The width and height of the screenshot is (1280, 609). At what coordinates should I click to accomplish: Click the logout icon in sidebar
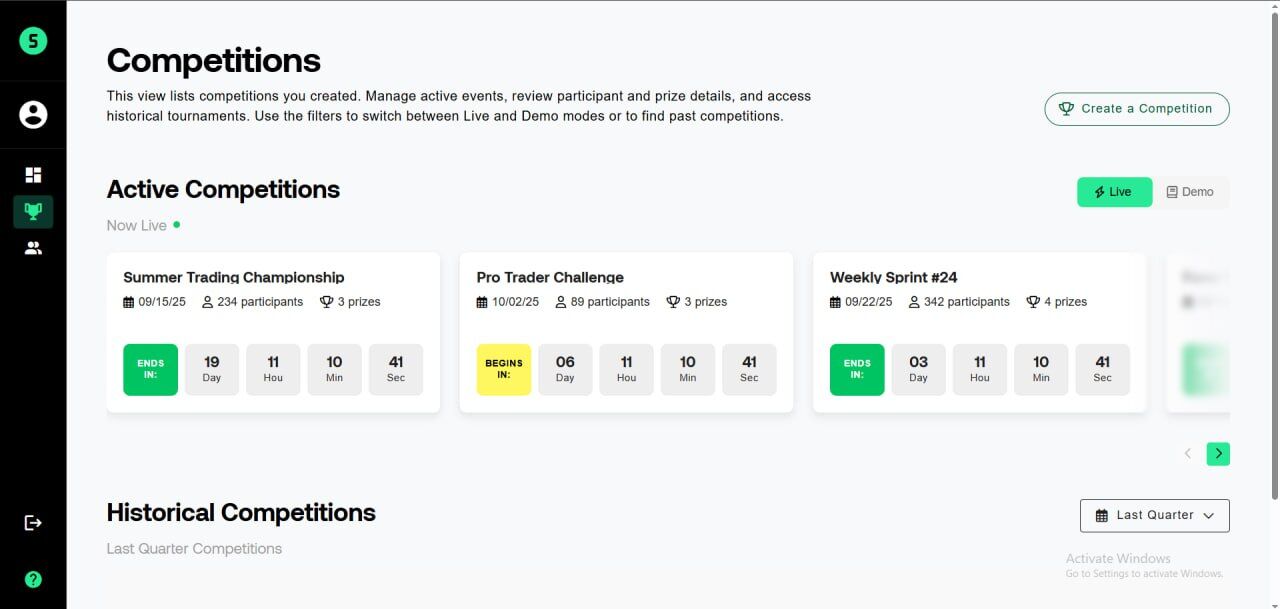[x=33, y=522]
